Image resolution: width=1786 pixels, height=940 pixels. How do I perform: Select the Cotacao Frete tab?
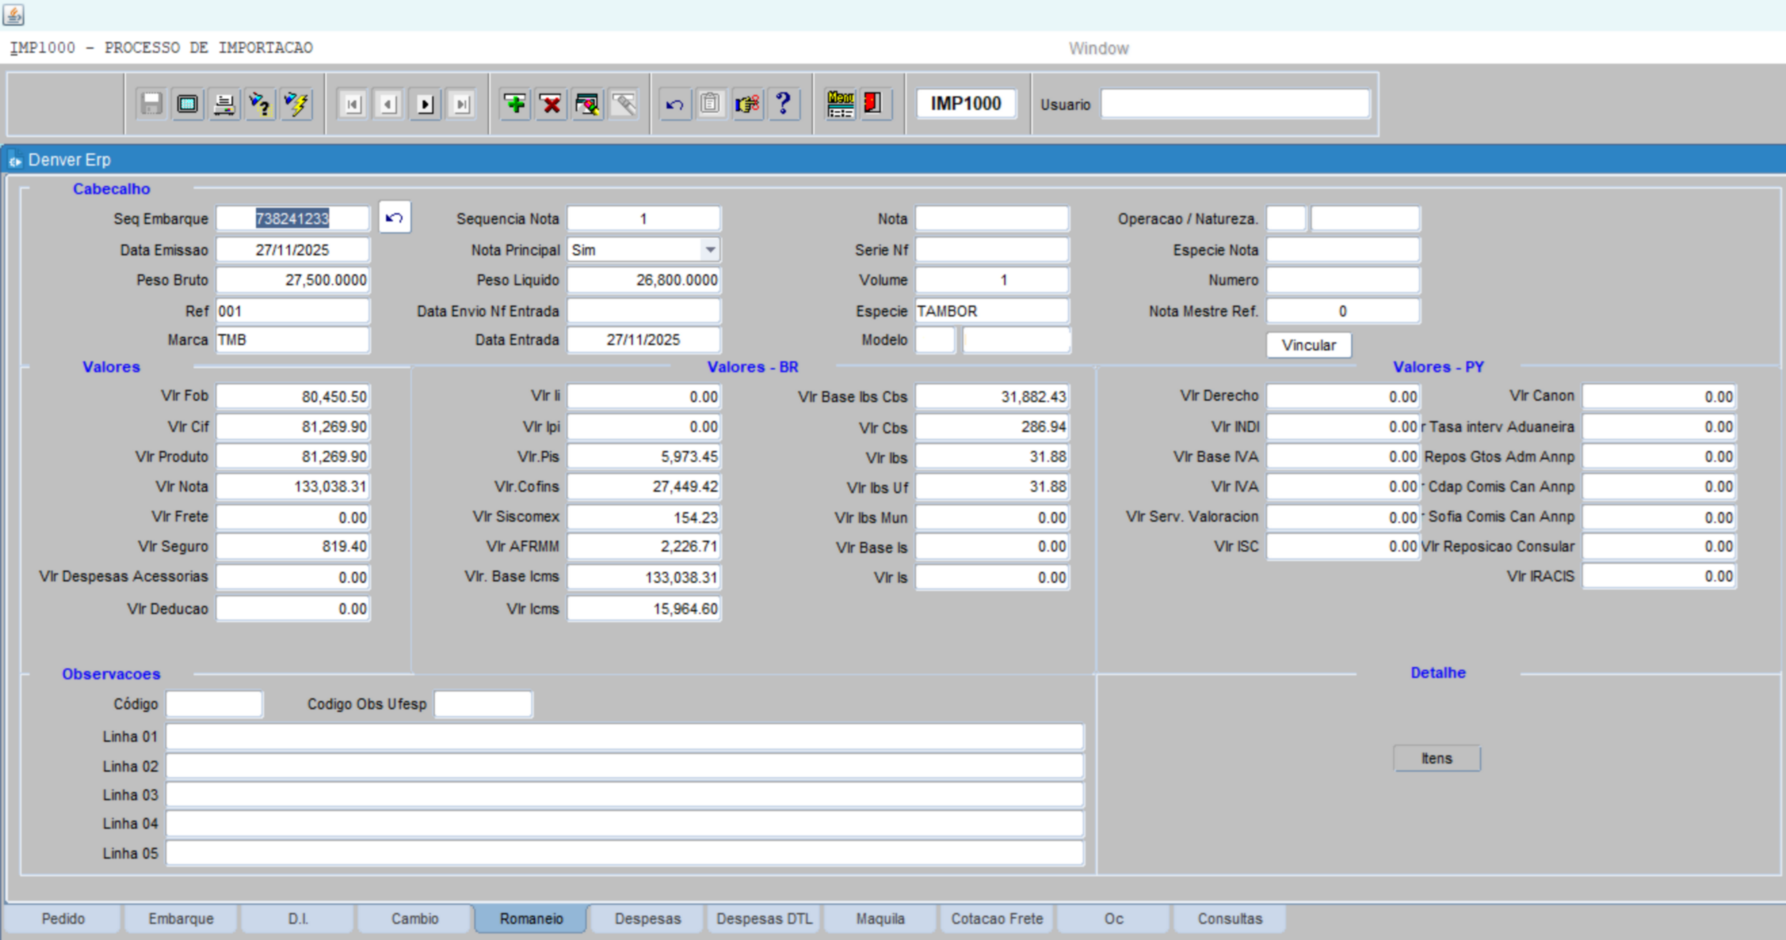pyautogui.click(x=996, y=919)
